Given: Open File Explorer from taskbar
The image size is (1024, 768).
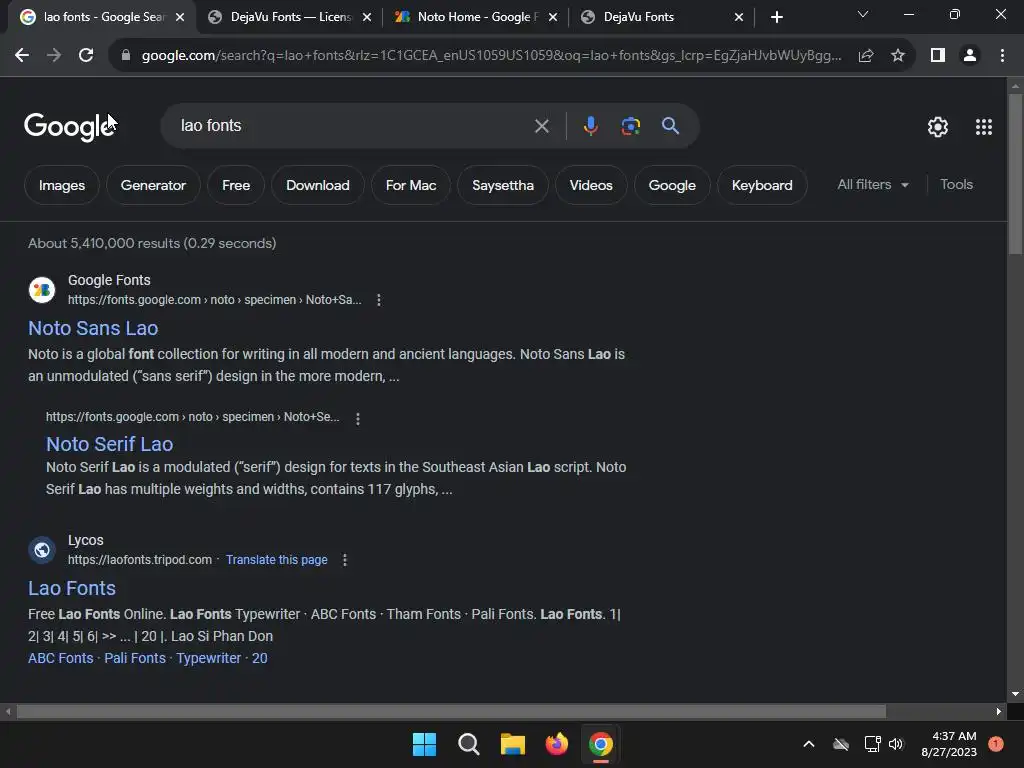Looking at the screenshot, I should tap(513, 744).
